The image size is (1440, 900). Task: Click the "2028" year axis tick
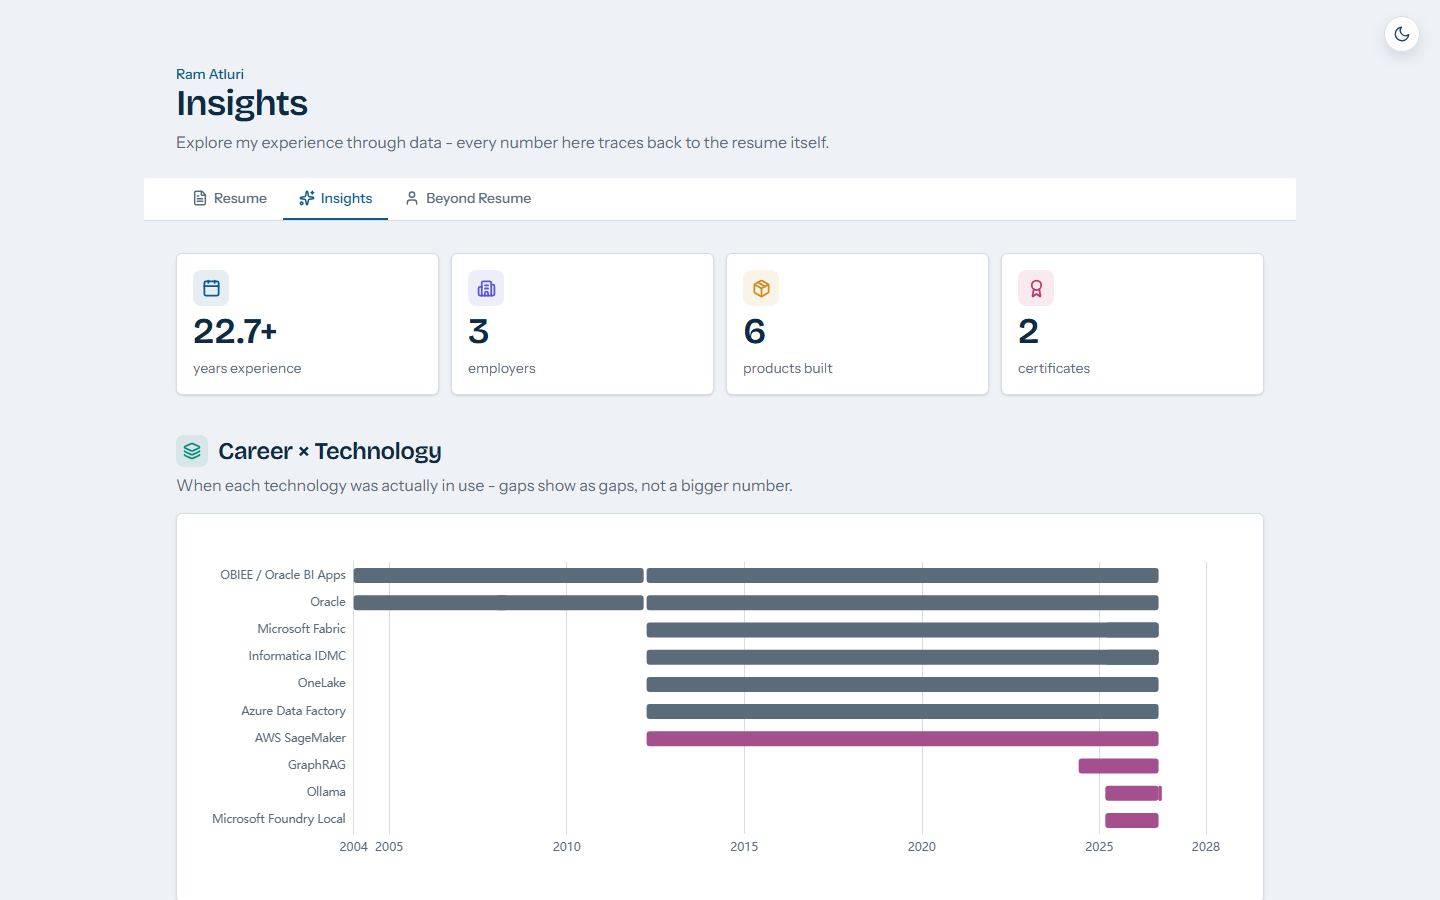(1206, 846)
